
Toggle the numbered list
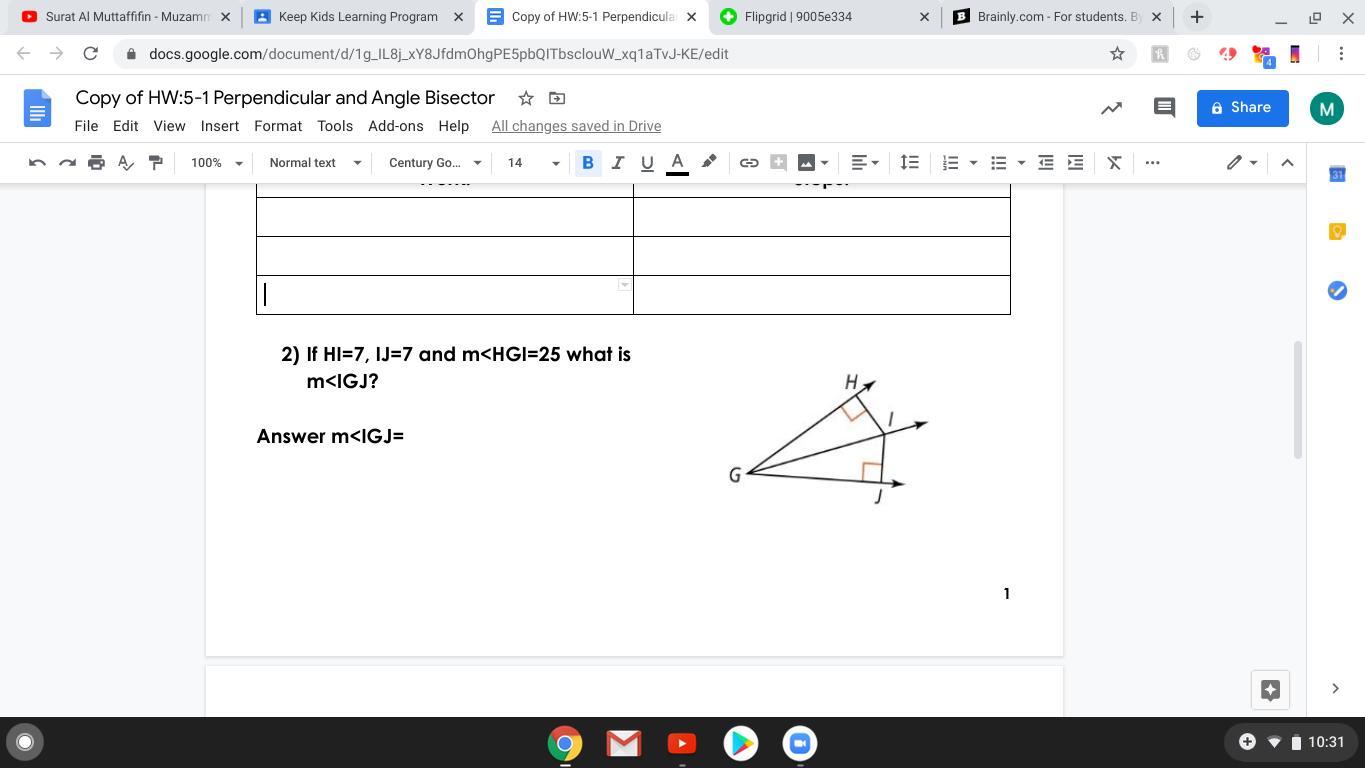point(950,163)
